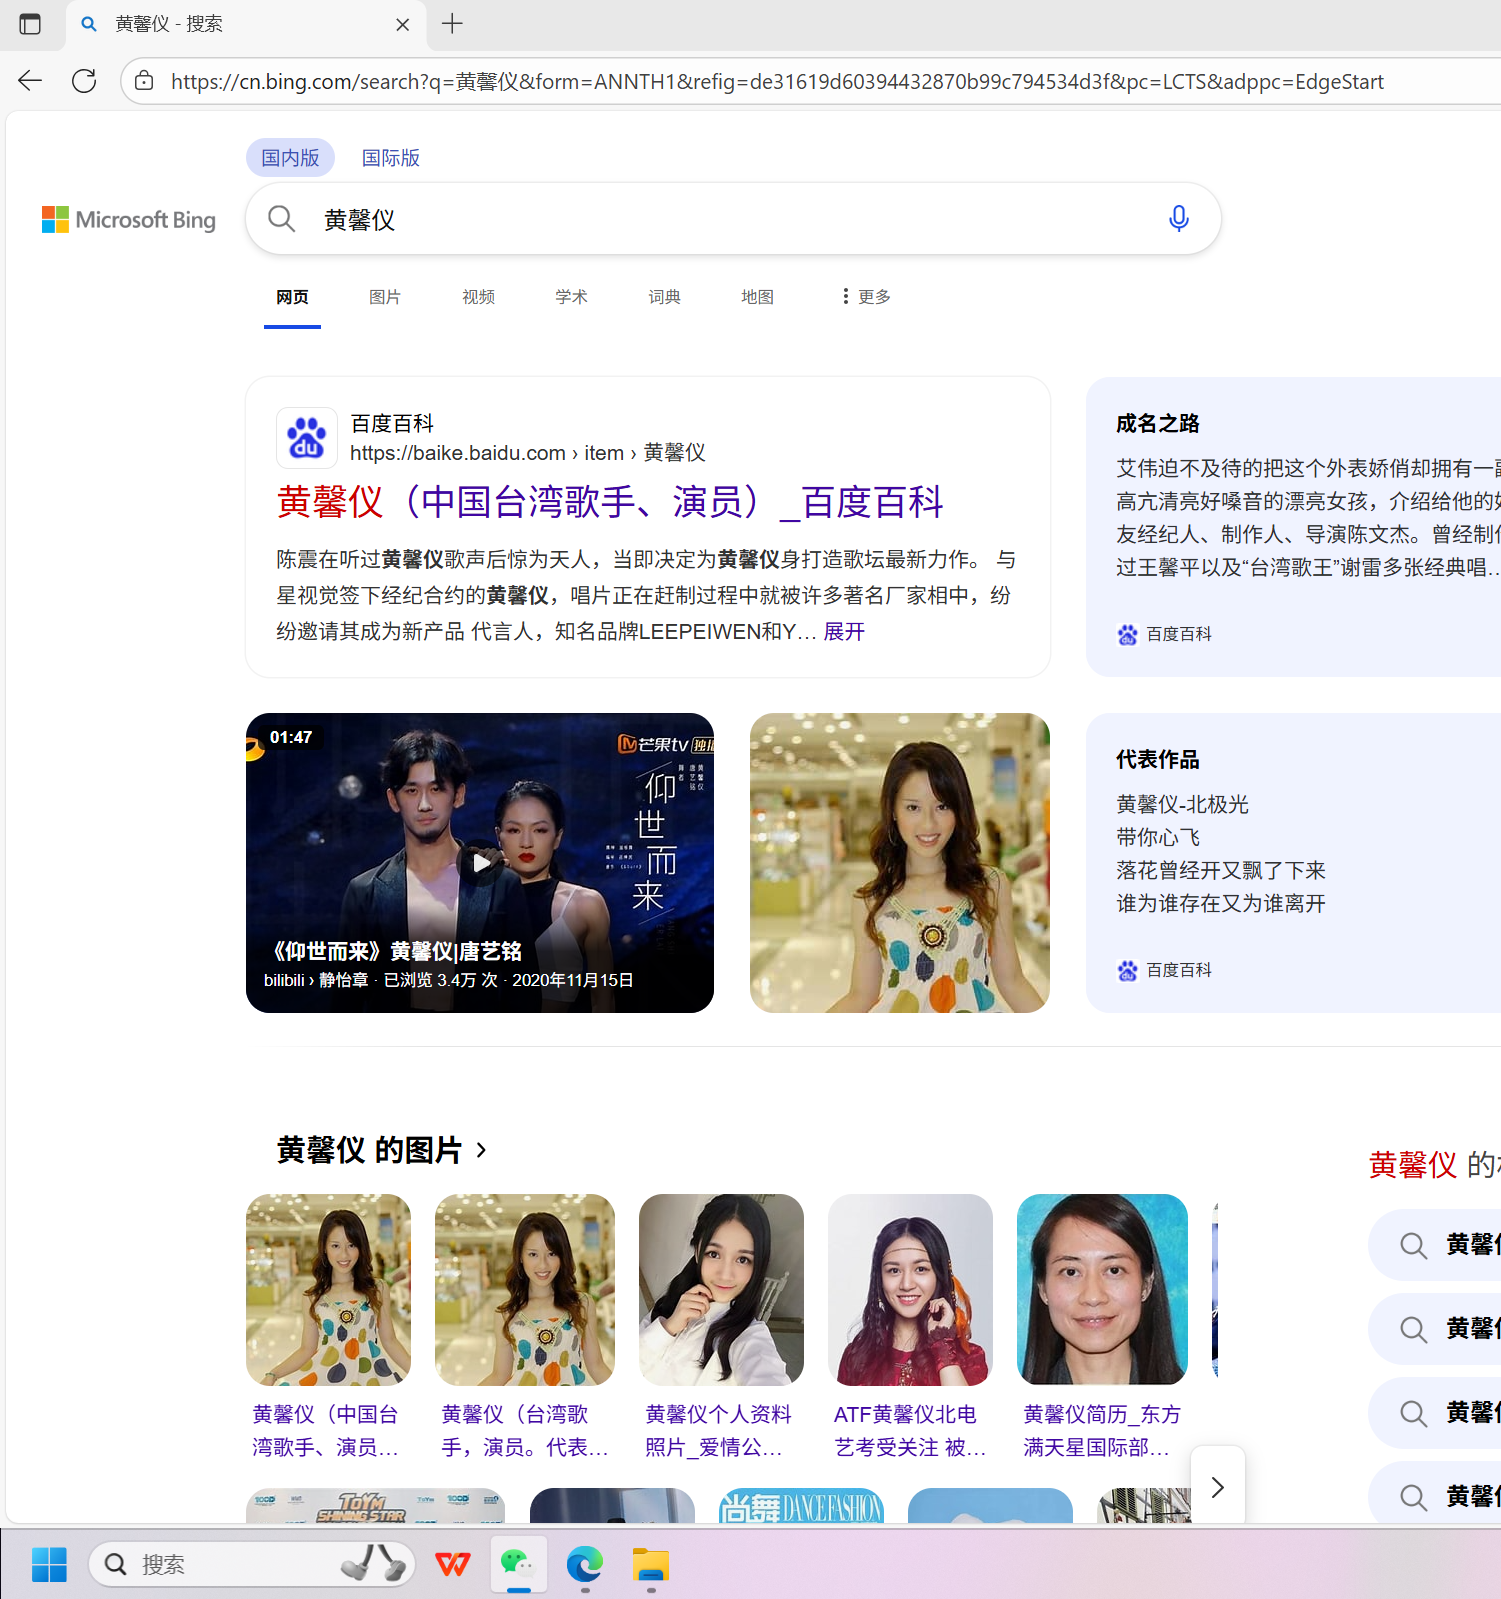Open 成名之路 card 百度百科 source
Viewport: 1501px width, 1599px height.
coord(1165,634)
